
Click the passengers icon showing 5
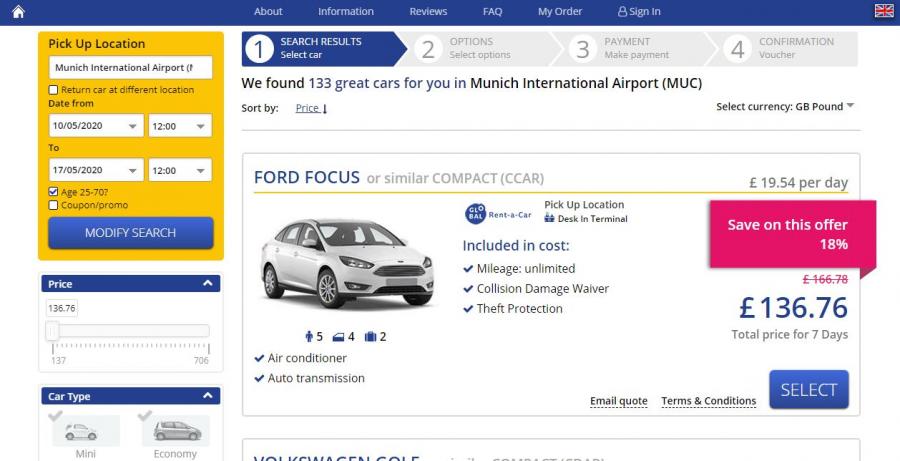[x=309, y=337]
